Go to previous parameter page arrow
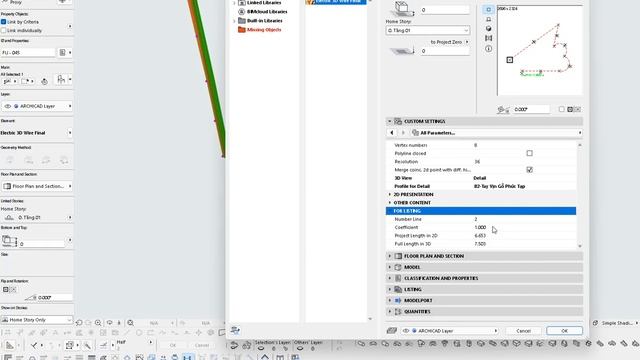 392,133
